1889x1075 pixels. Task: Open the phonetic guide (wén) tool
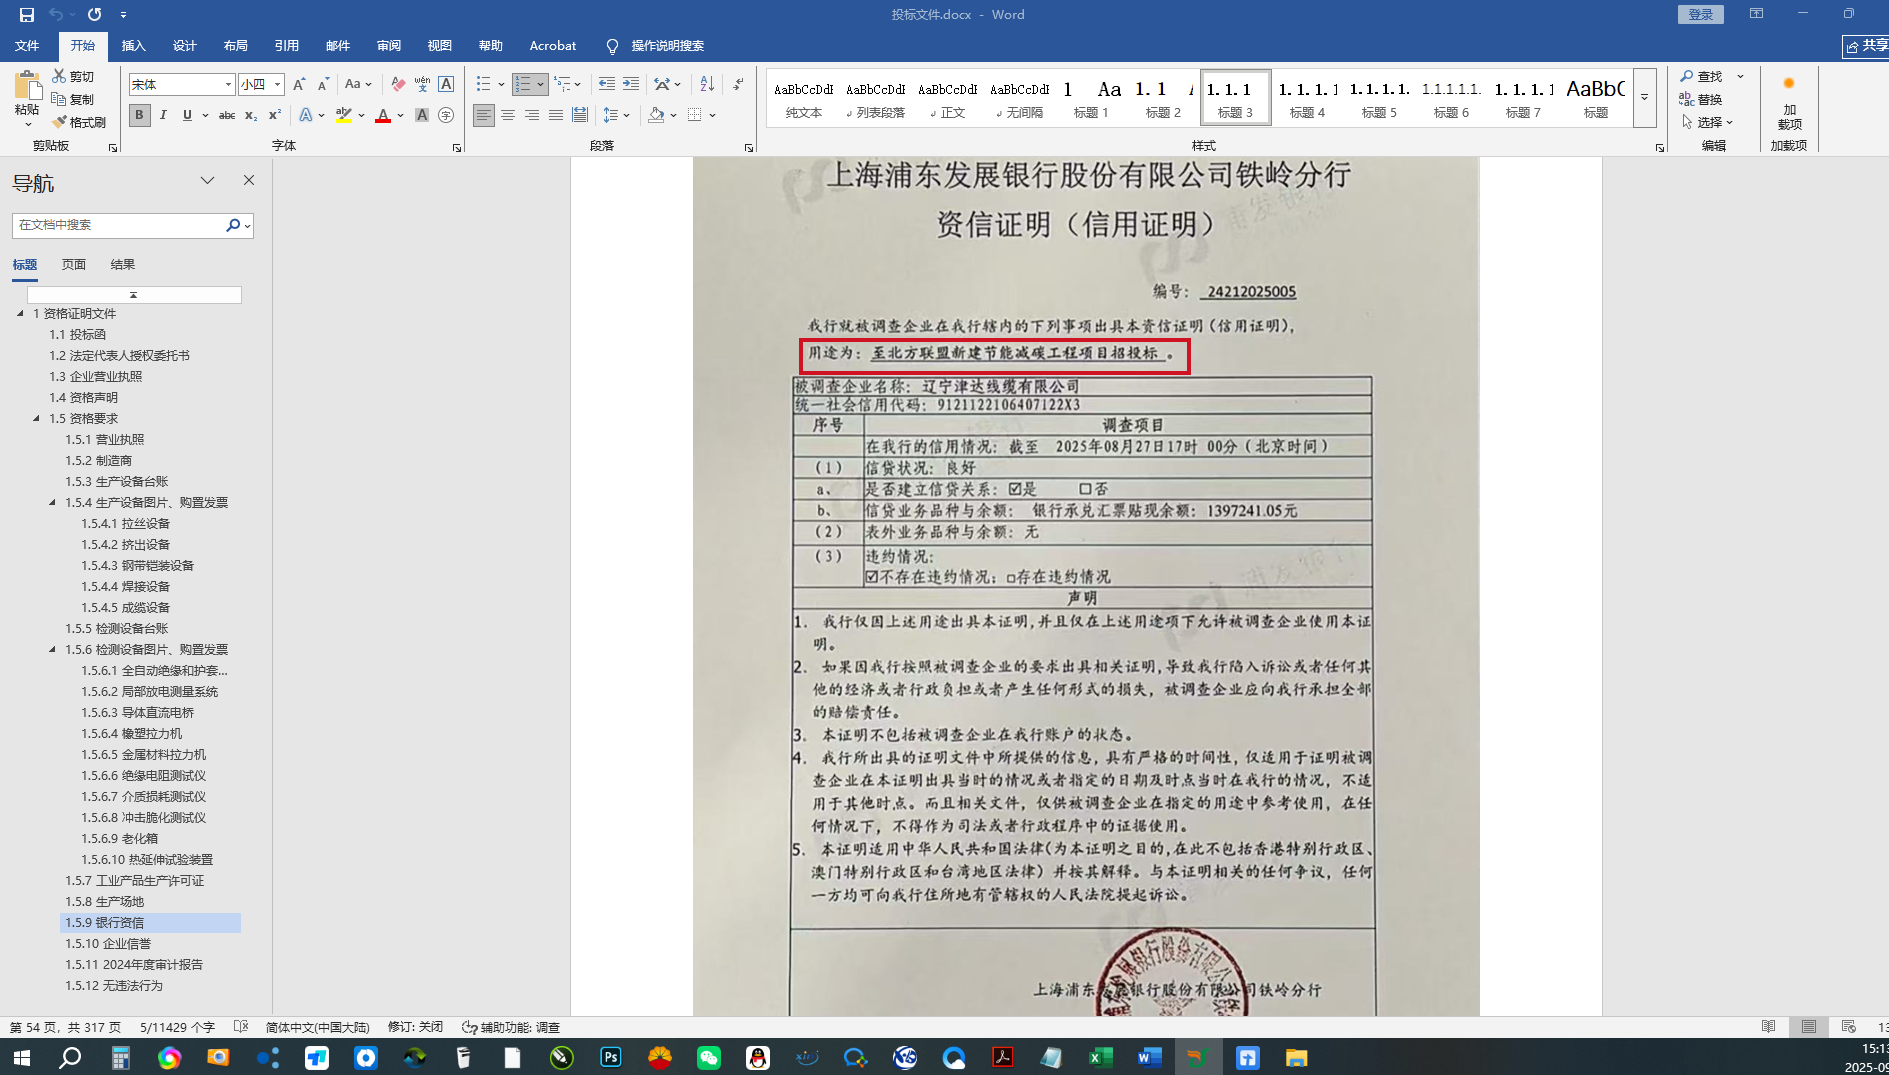(422, 84)
